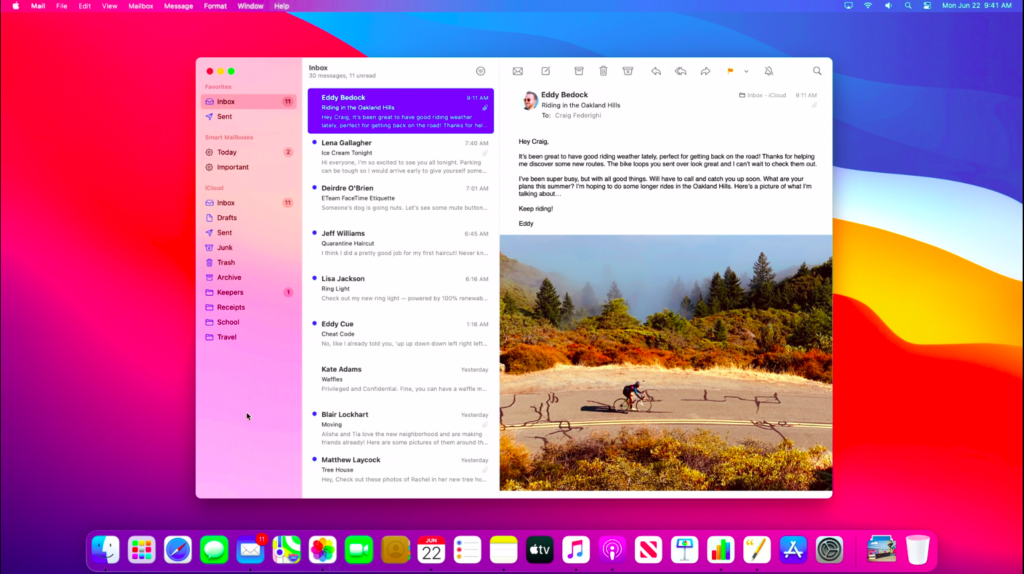Open Photos from the Dock
The image size is (1024, 574).
(x=323, y=550)
